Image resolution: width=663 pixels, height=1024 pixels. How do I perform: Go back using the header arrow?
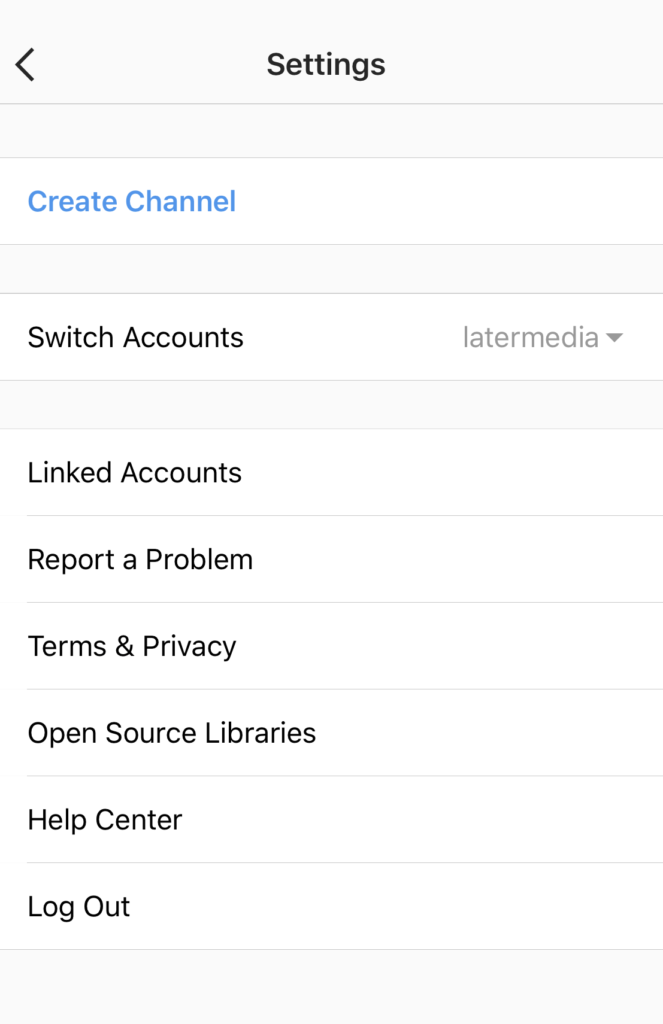pos(25,65)
